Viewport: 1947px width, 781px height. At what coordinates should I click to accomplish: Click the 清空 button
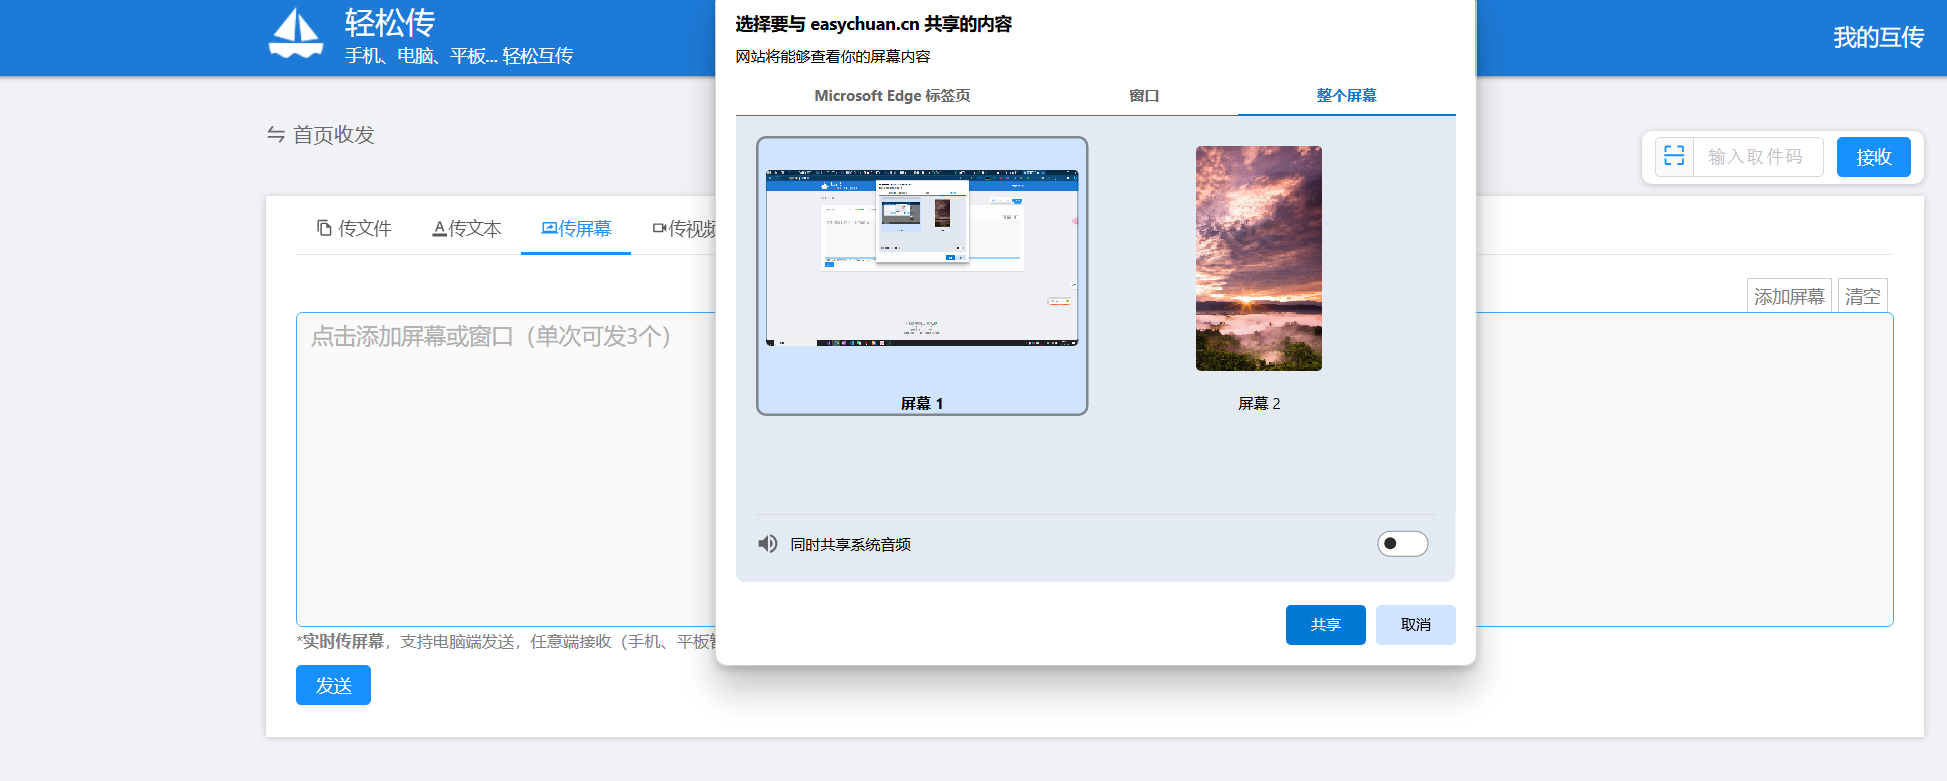tap(1862, 296)
